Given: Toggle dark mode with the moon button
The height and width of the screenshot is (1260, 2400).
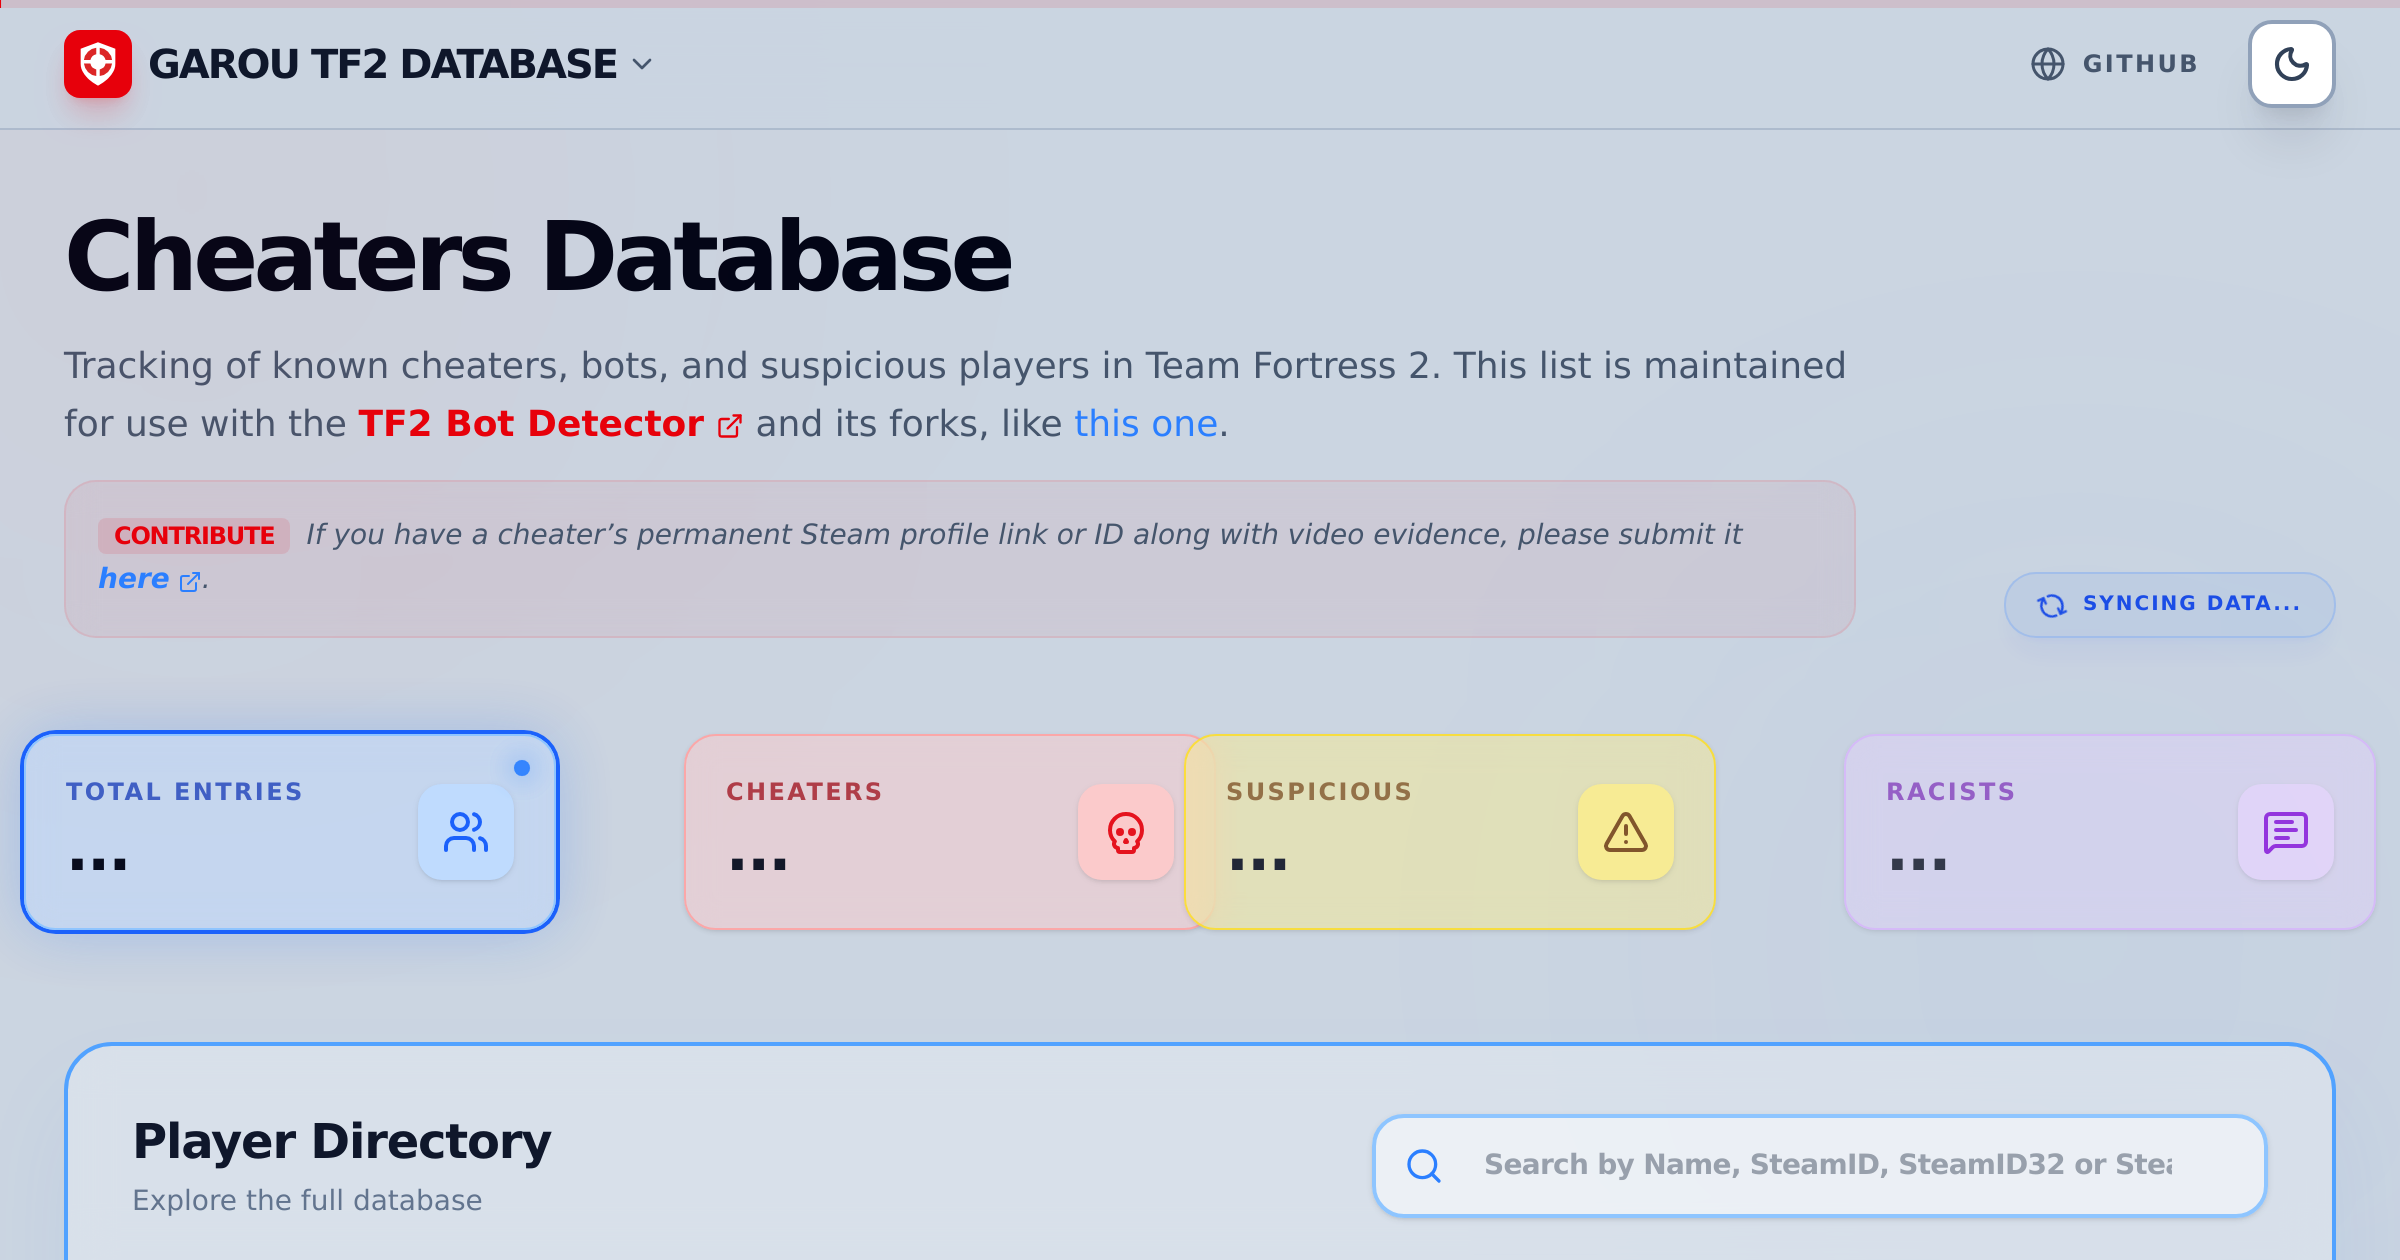Looking at the screenshot, I should (2292, 64).
